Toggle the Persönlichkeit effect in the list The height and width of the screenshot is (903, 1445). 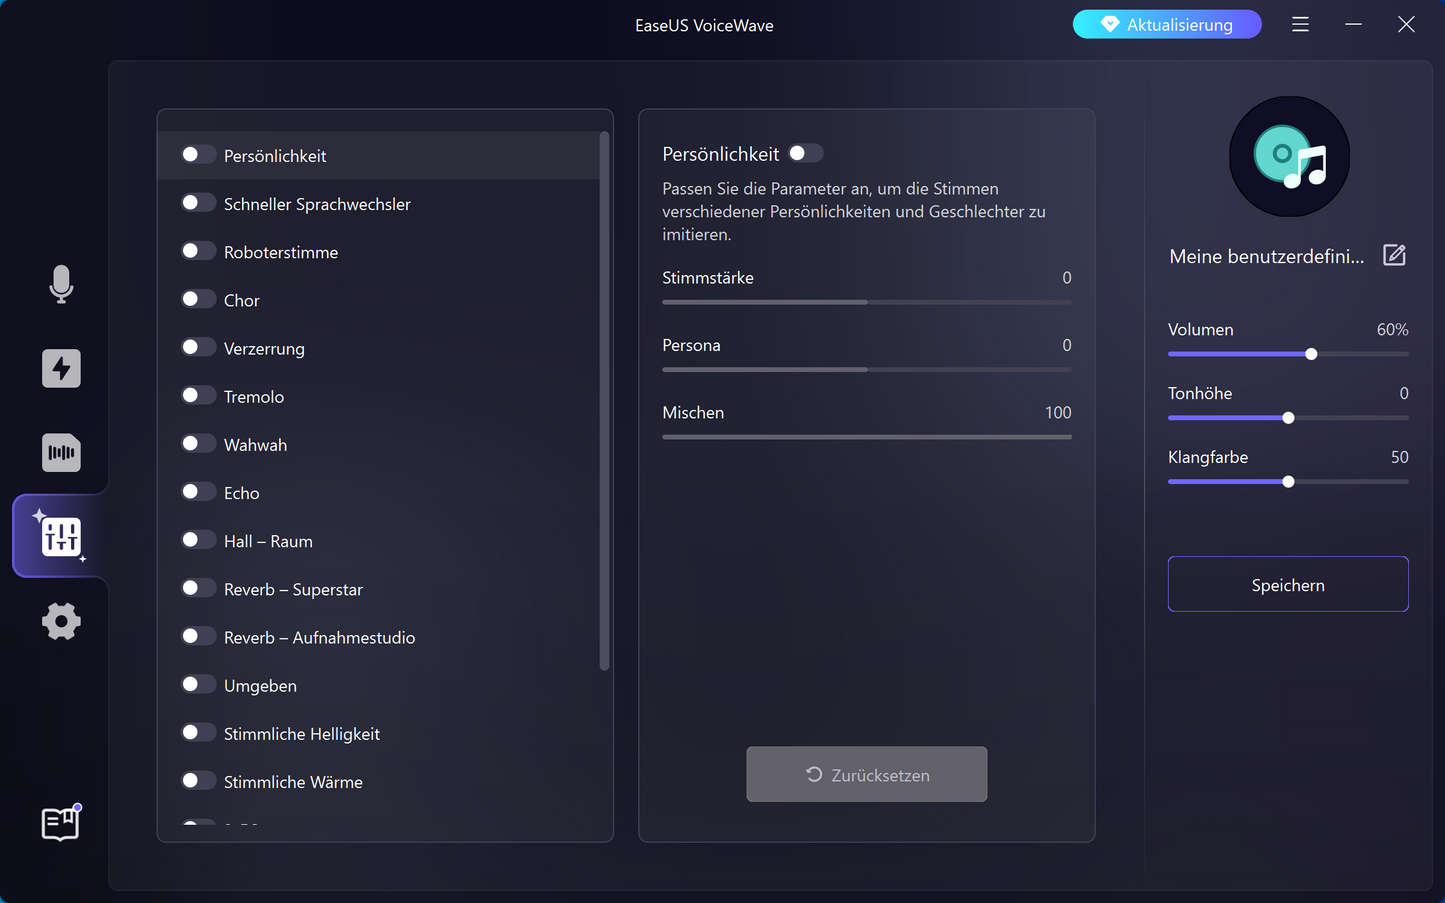tap(198, 154)
